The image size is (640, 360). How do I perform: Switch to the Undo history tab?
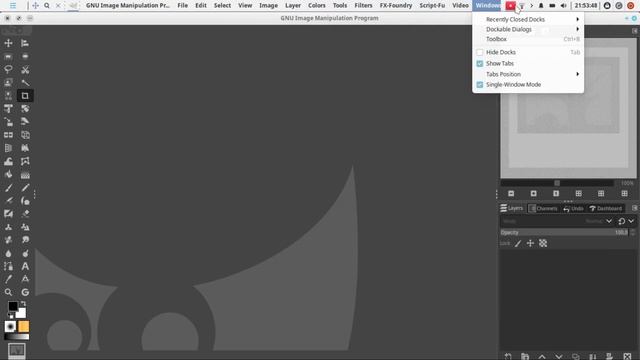pos(573,208)
